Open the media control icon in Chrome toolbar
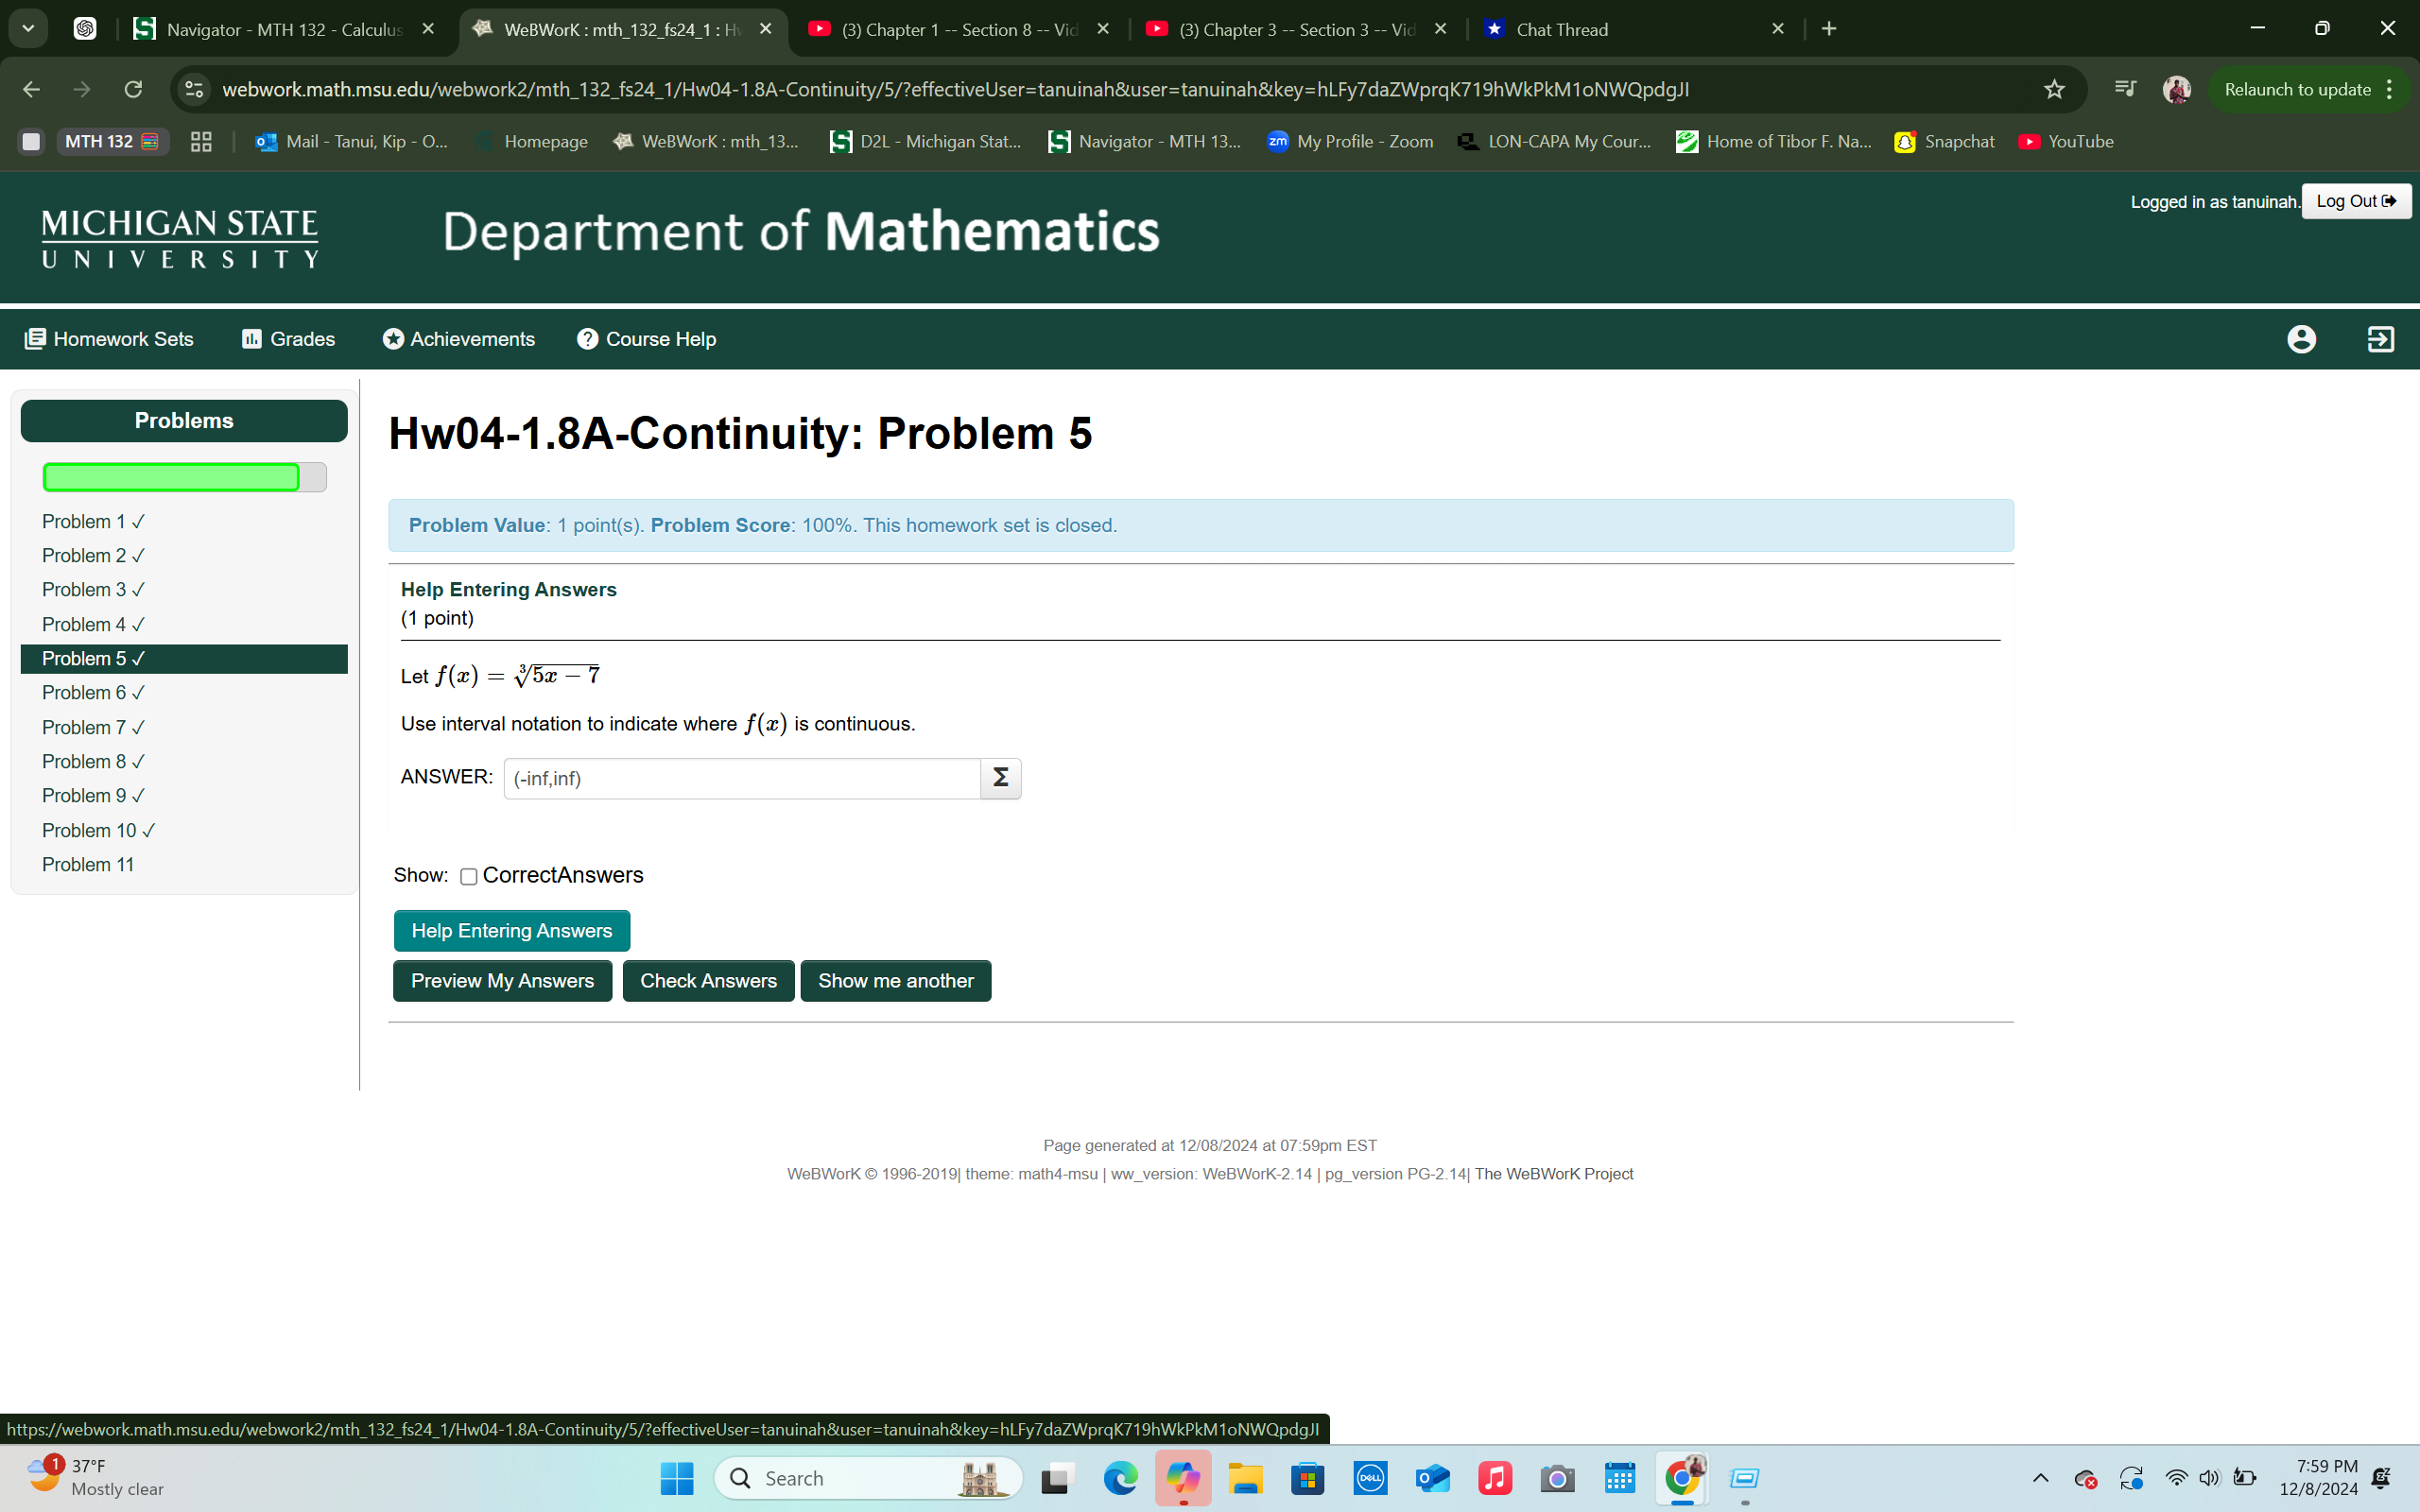 [2125, 89]
